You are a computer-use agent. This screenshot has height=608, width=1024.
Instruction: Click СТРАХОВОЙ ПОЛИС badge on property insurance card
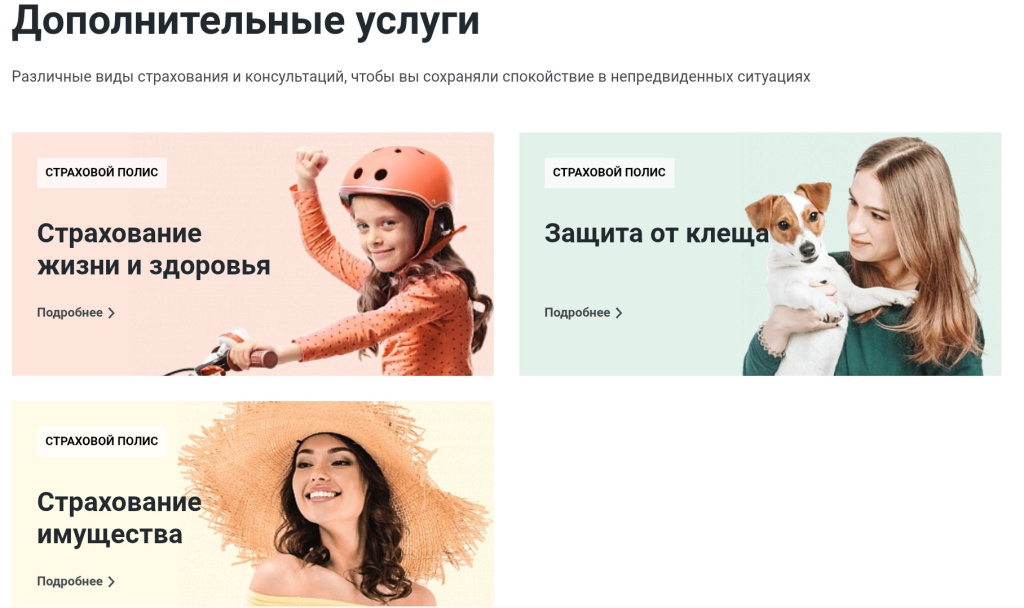point(102,441)
